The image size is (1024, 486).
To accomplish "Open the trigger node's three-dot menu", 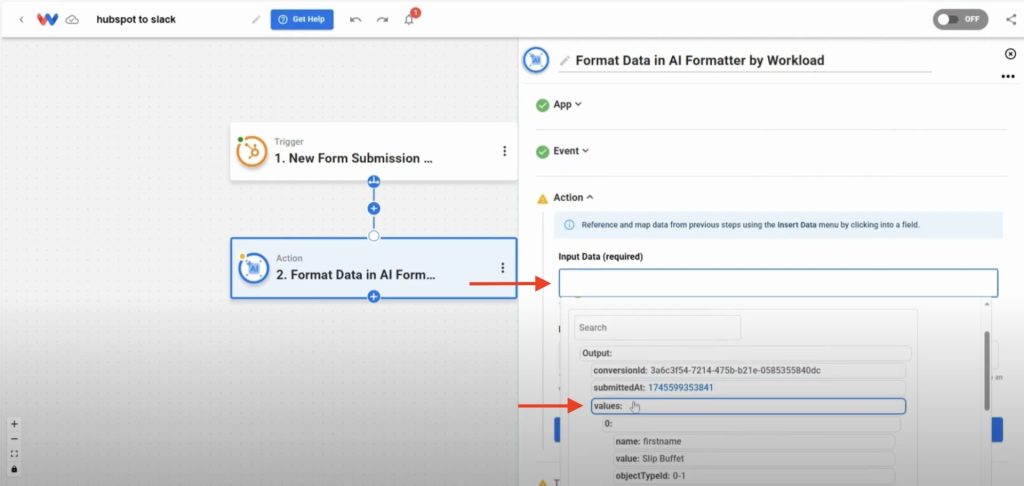I will pos(504,151).
